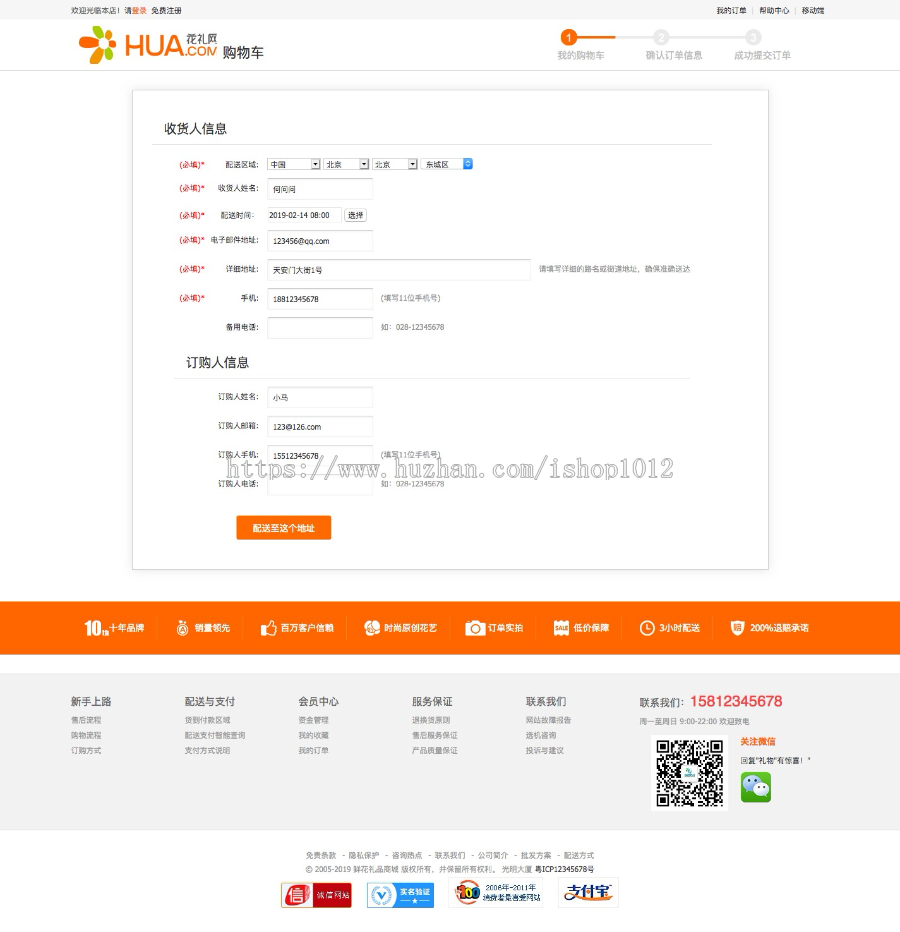Click the 订单实拍 camera icon
The height and width of the screenshot is (932, 900).
click(x=477, y=628)
